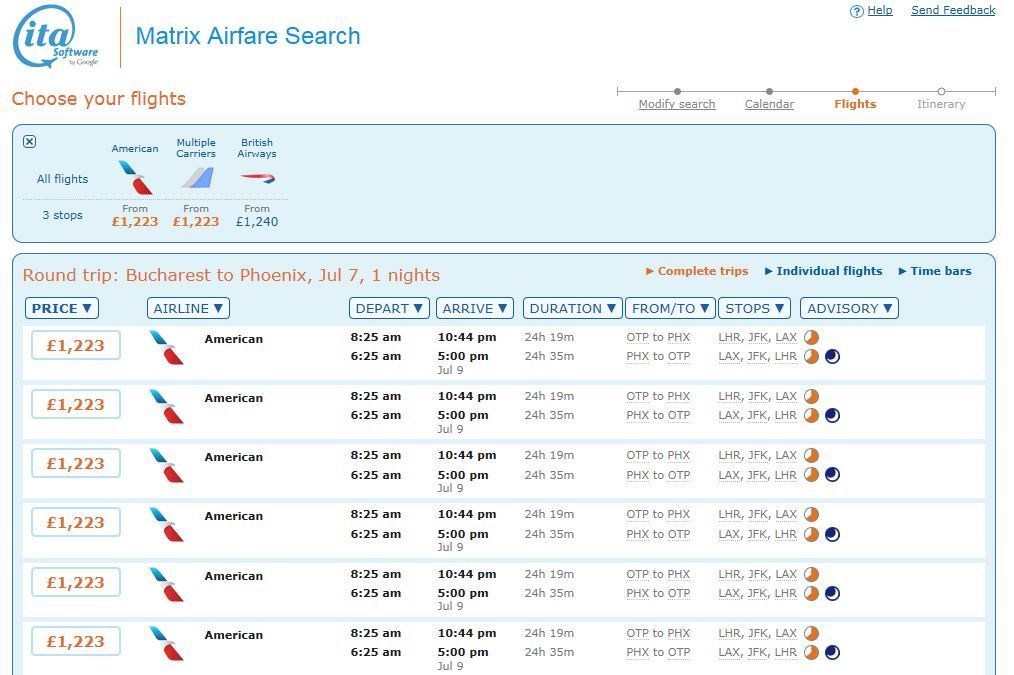The image size is (1014, 675).
Task: Click the orange advisory icon on first outbound flight
Action: click(811, 337)
